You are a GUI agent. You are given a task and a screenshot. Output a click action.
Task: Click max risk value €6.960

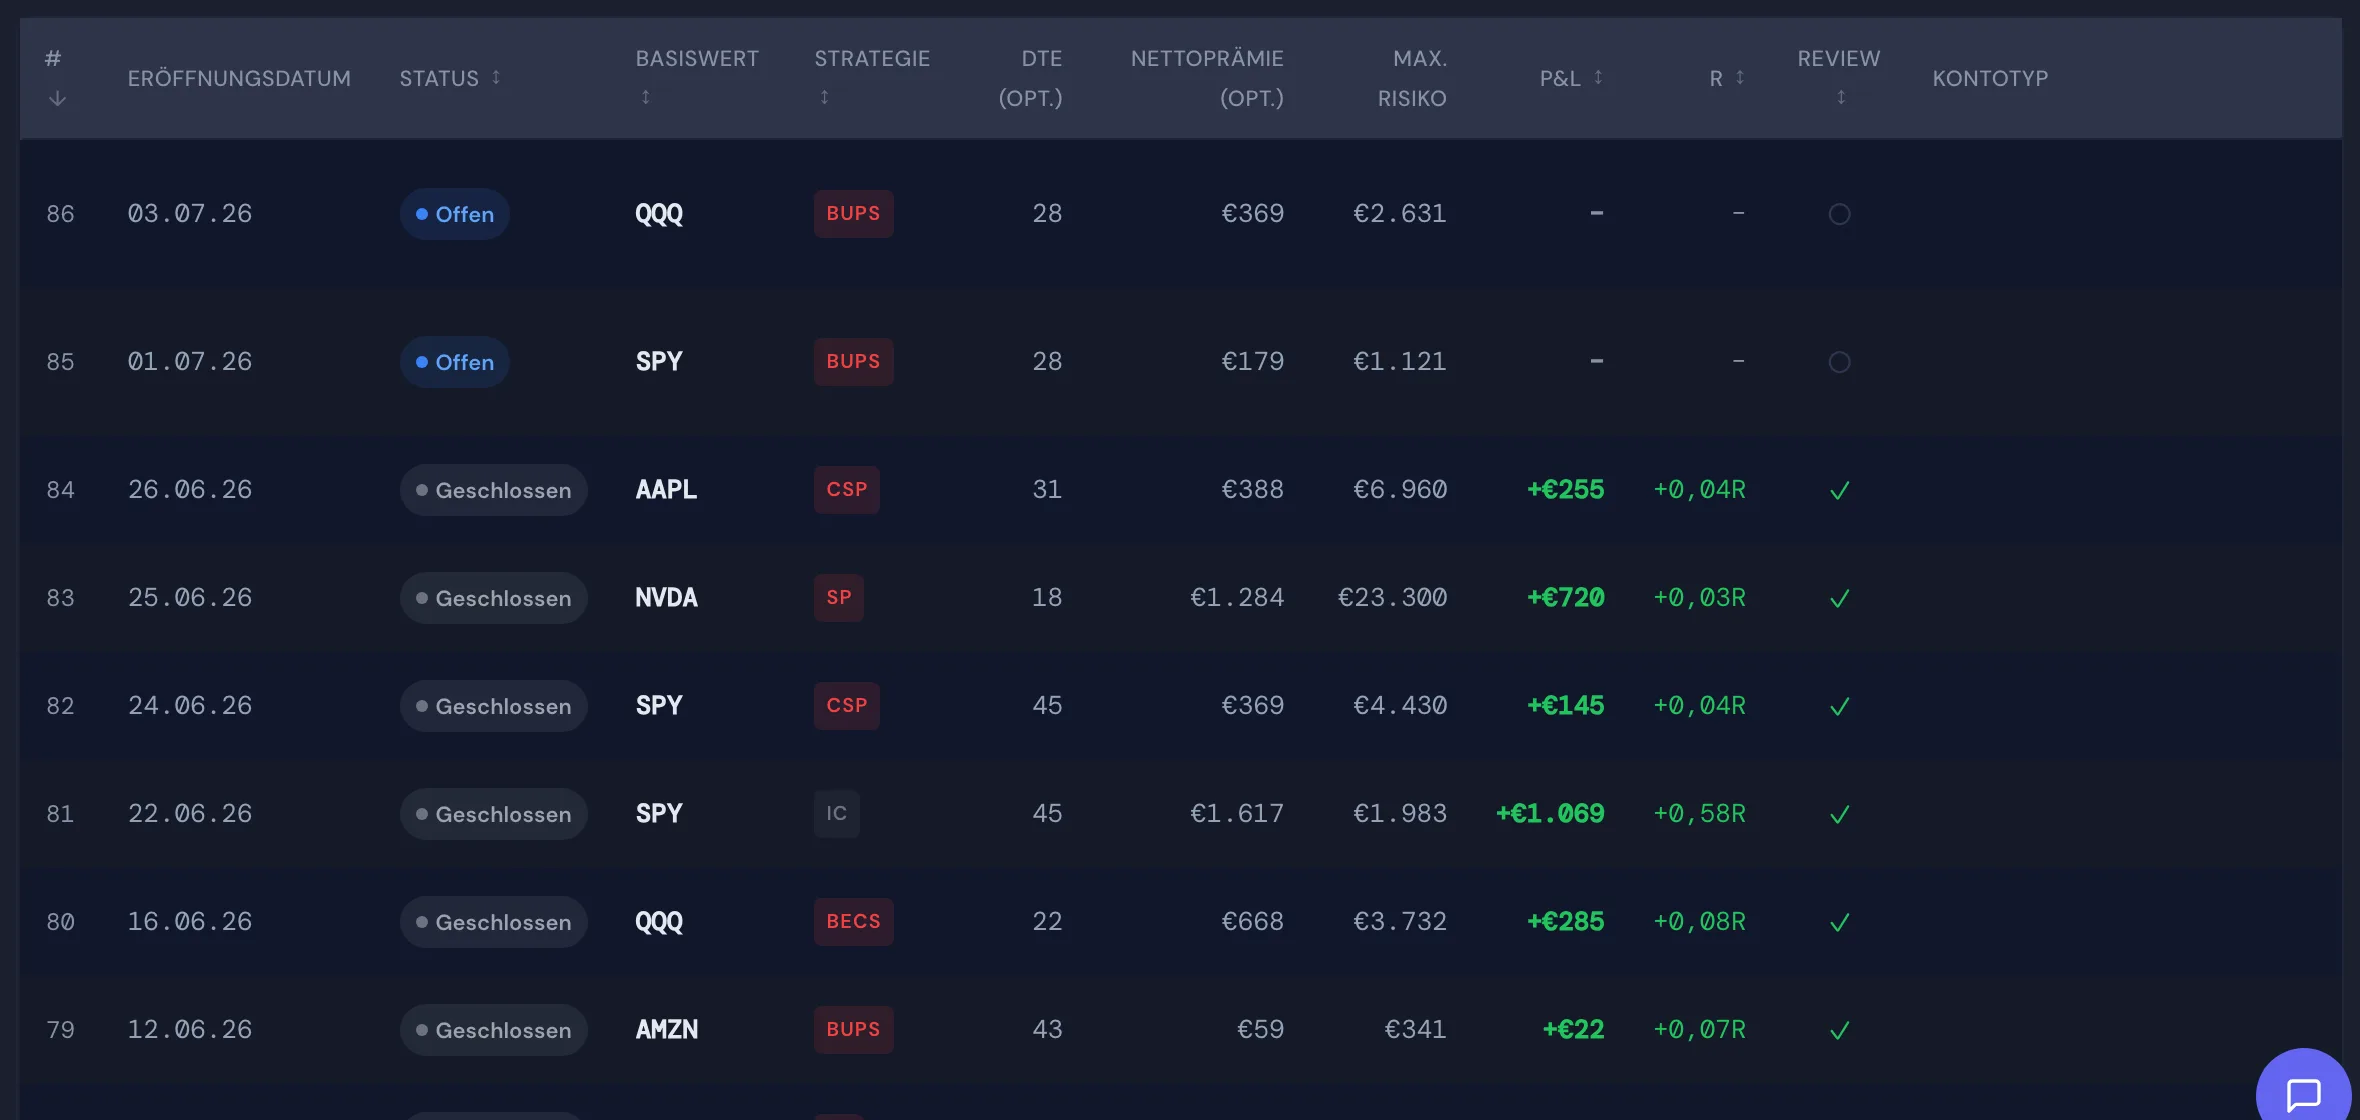click(x=1400, y=490)
